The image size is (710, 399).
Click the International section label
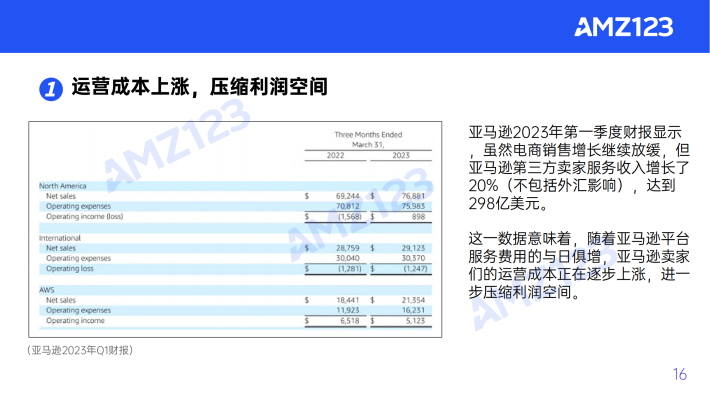[x=60, y=238]
